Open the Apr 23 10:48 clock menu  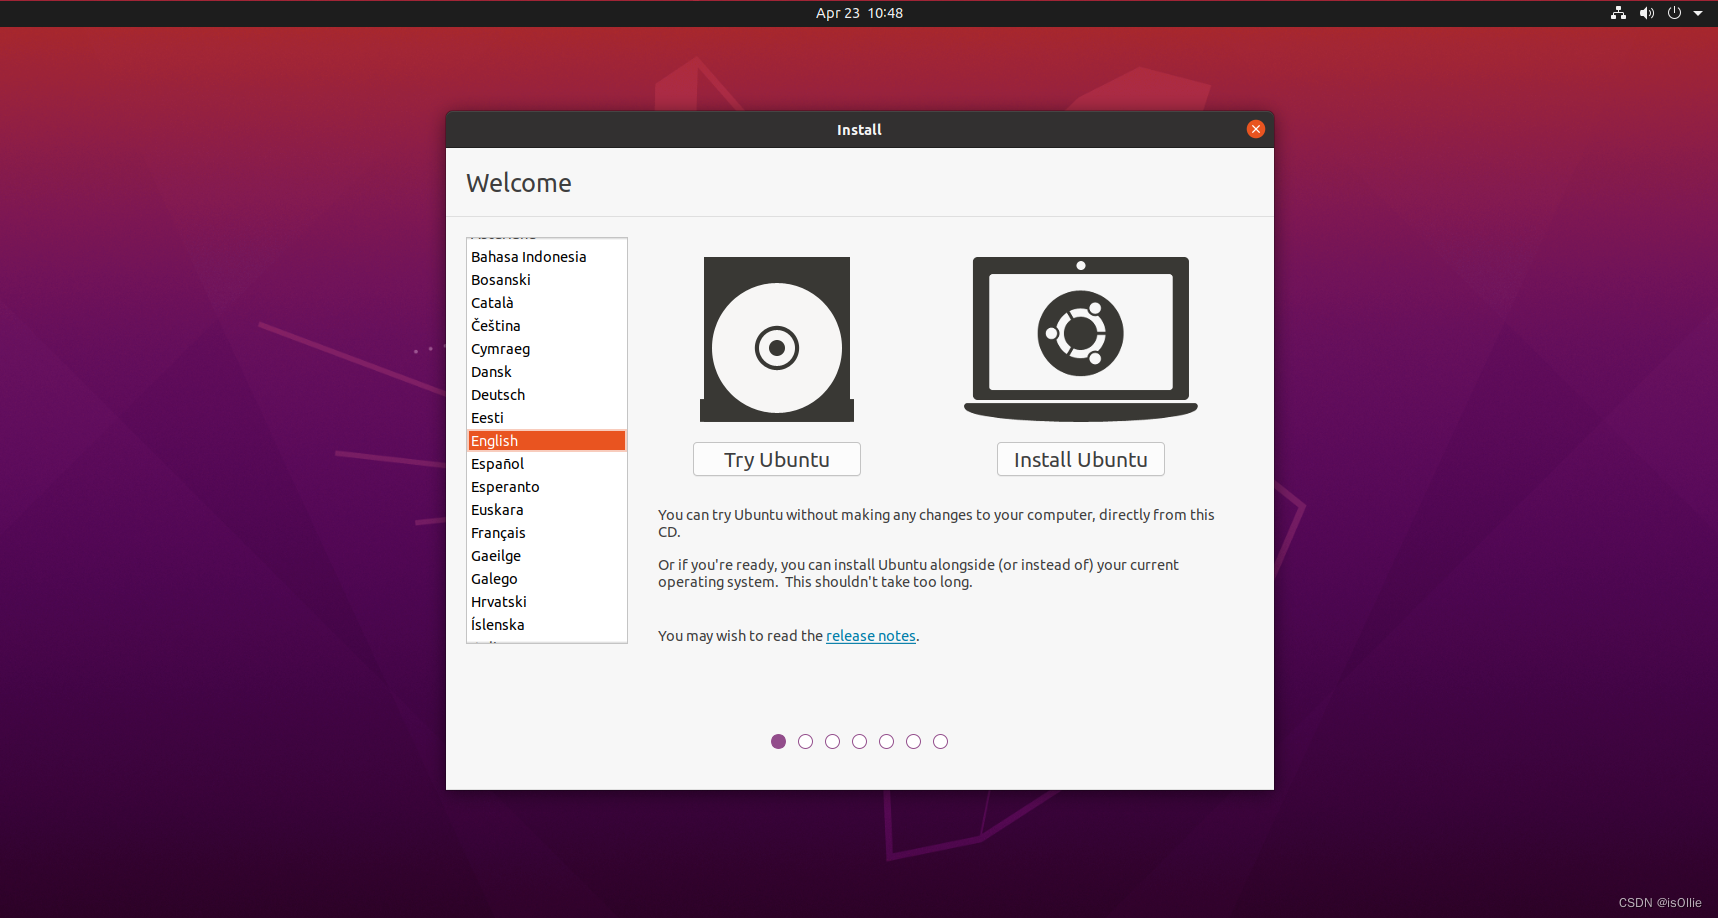pyautogui.click(x=859, y=13)
